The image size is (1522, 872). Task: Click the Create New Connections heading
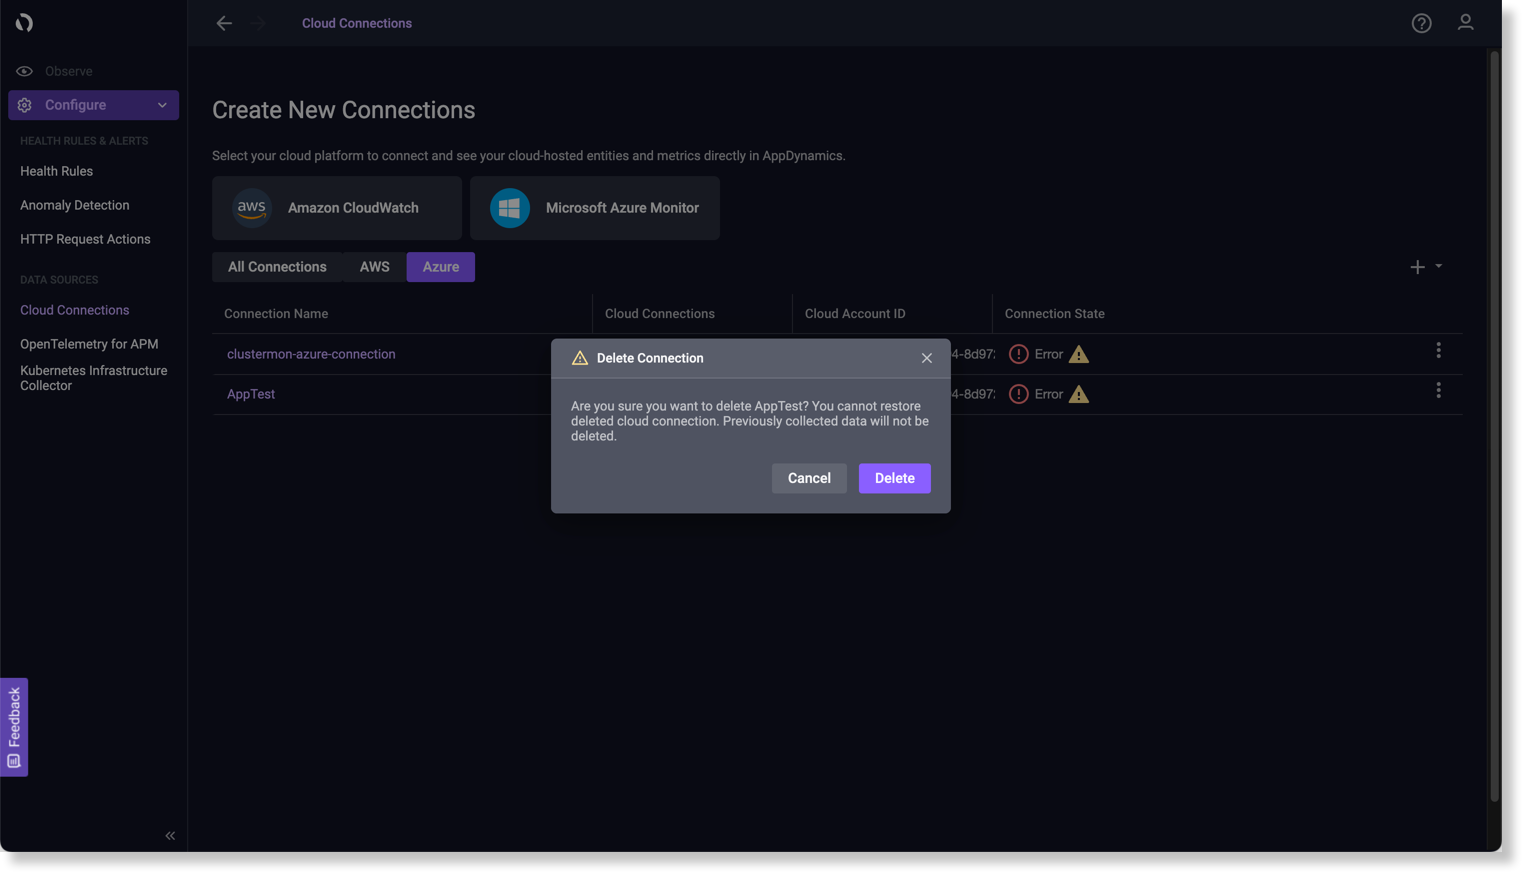344,110
